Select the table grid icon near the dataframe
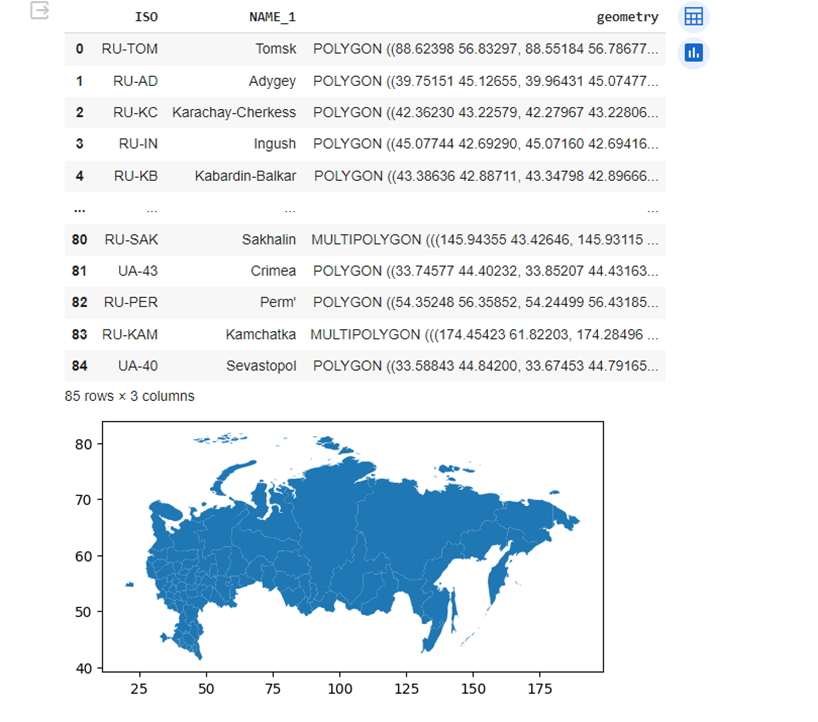The image size is (818, 722). (694, 16)
